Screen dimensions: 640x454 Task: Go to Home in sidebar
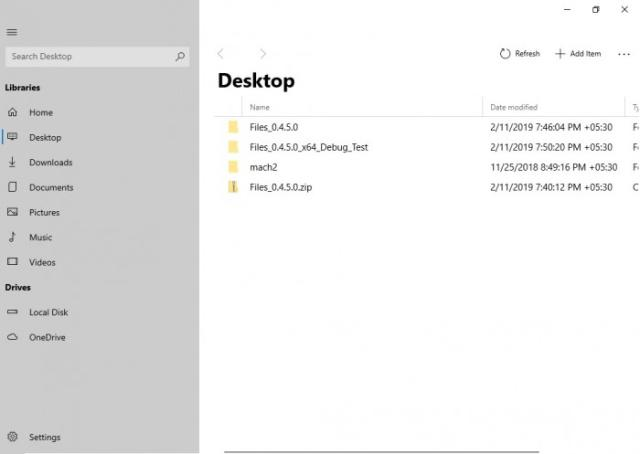[40, 112]
